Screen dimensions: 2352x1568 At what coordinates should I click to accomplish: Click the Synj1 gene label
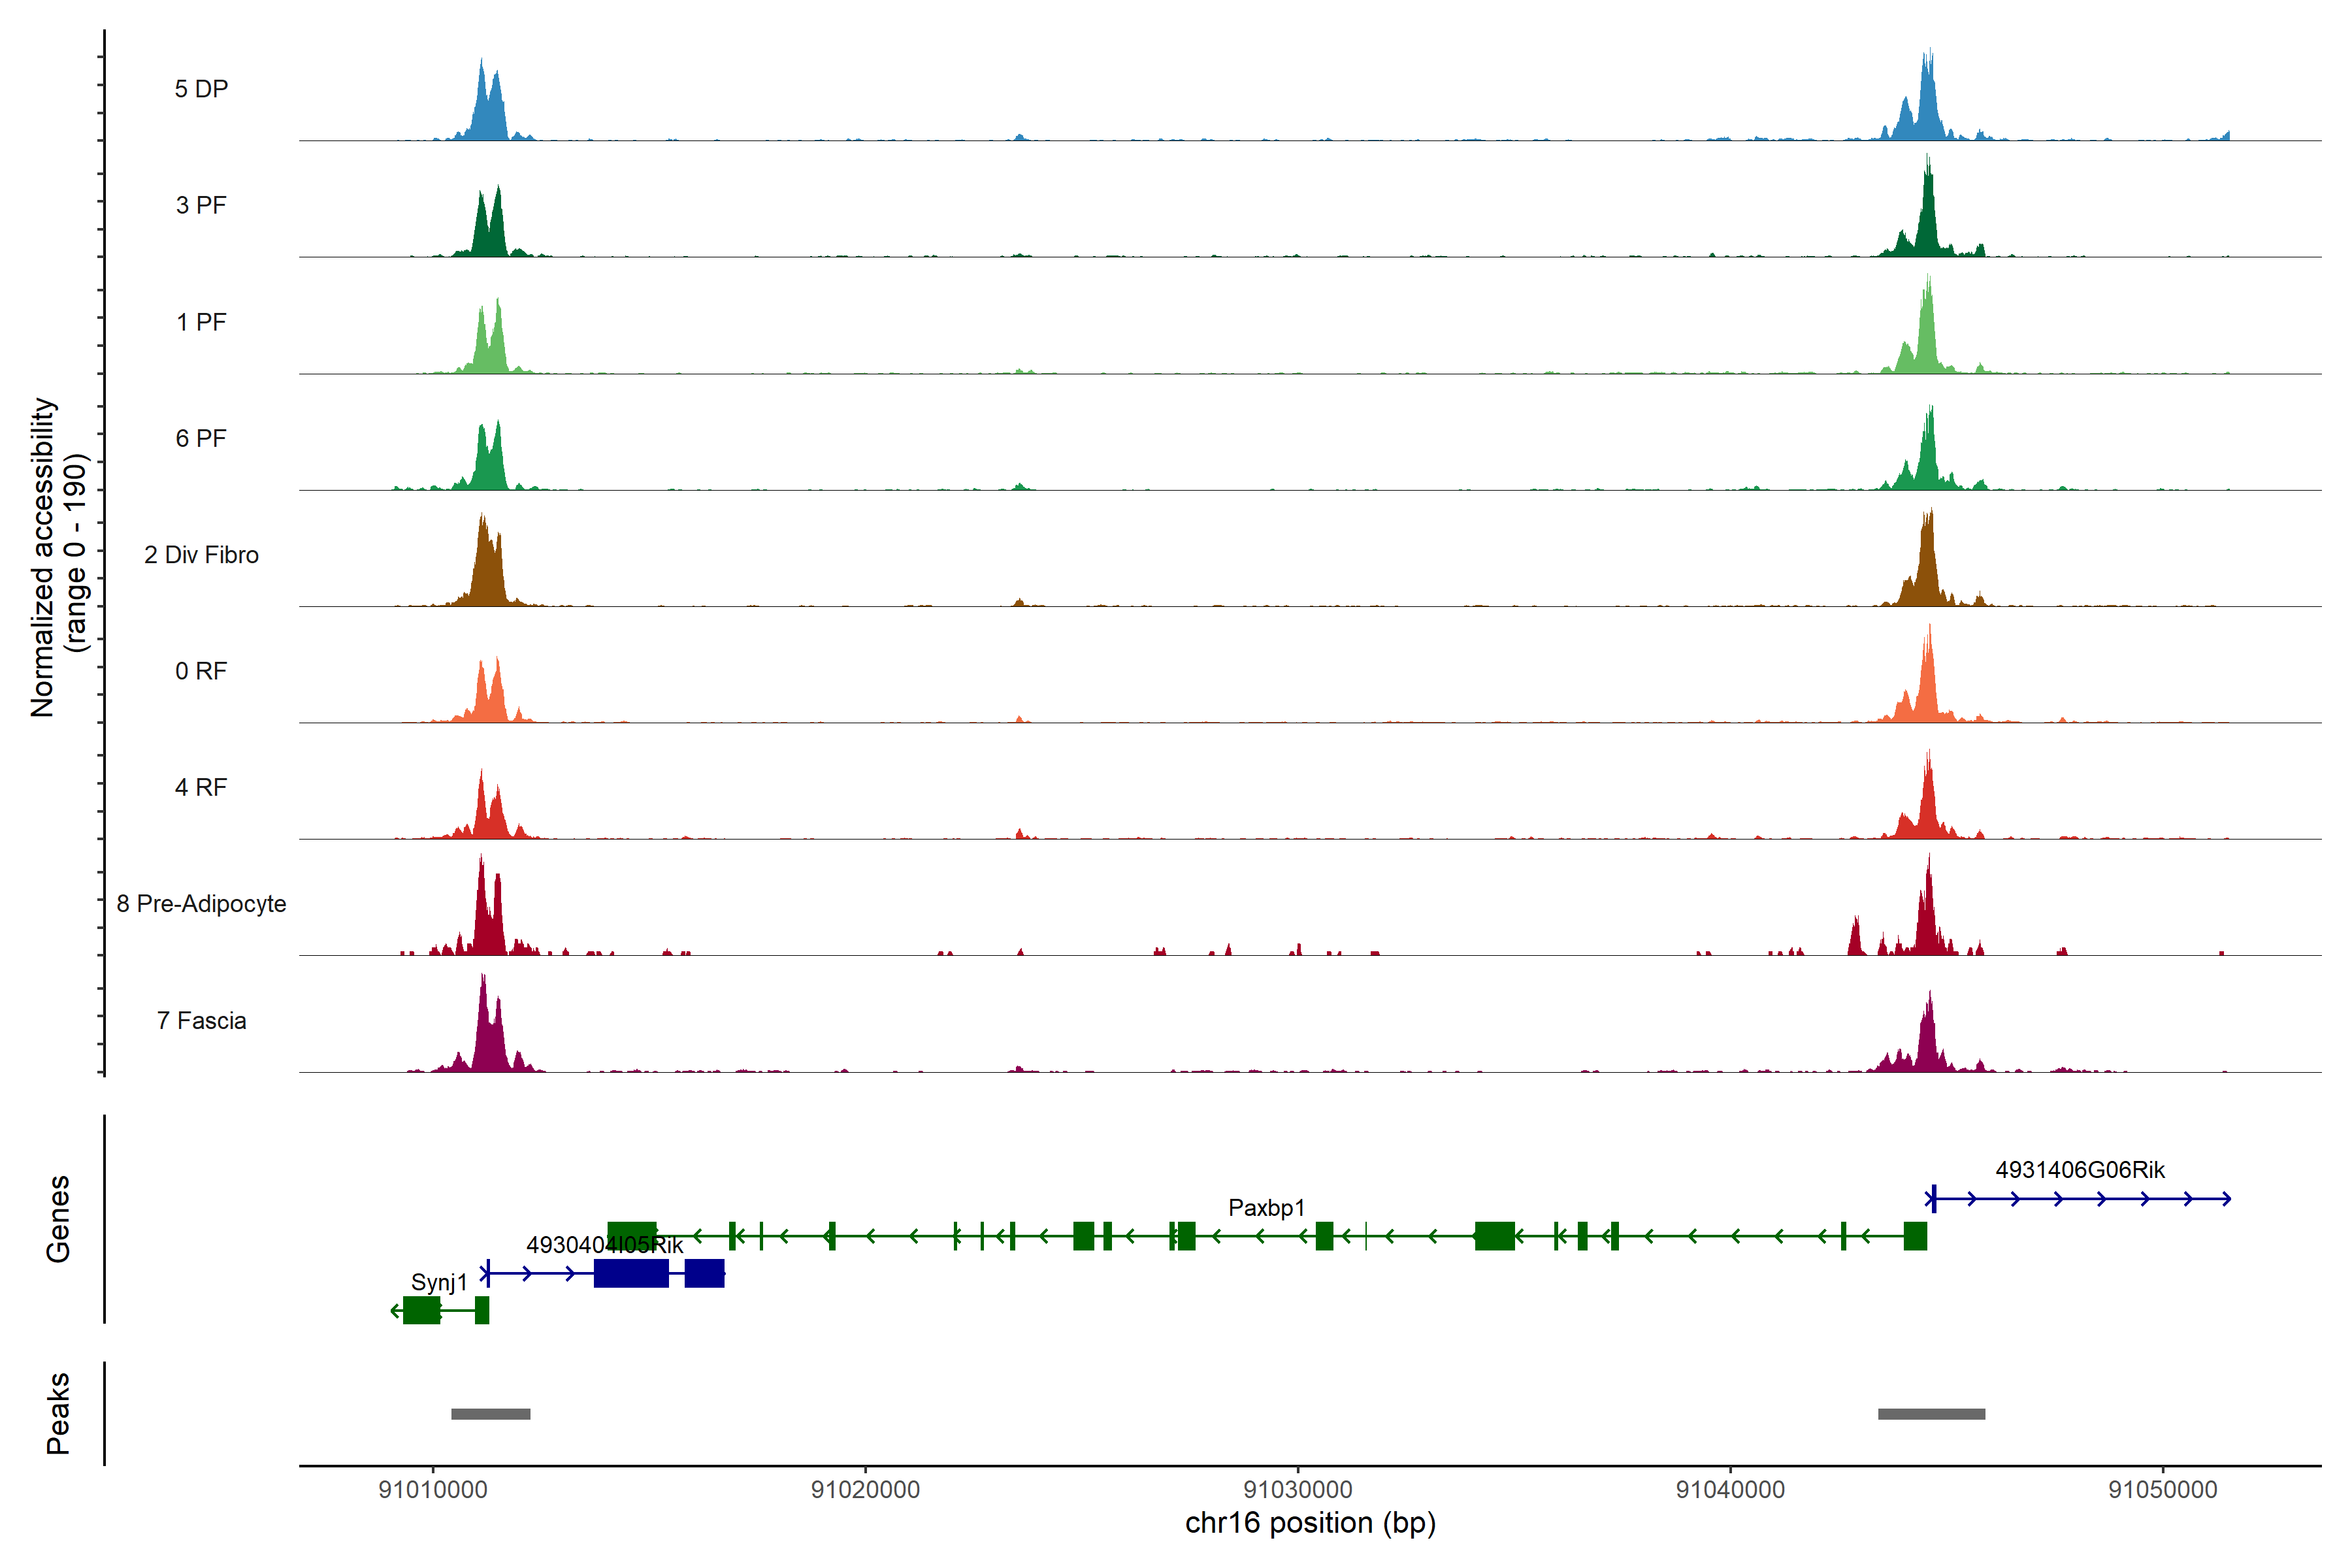coord(439,1282)
